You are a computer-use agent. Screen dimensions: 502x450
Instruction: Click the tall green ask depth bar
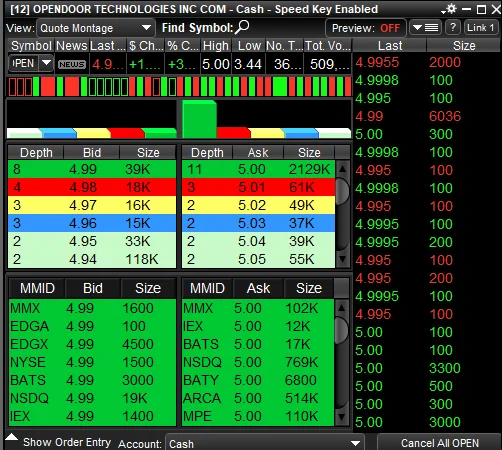pos(199,119)
